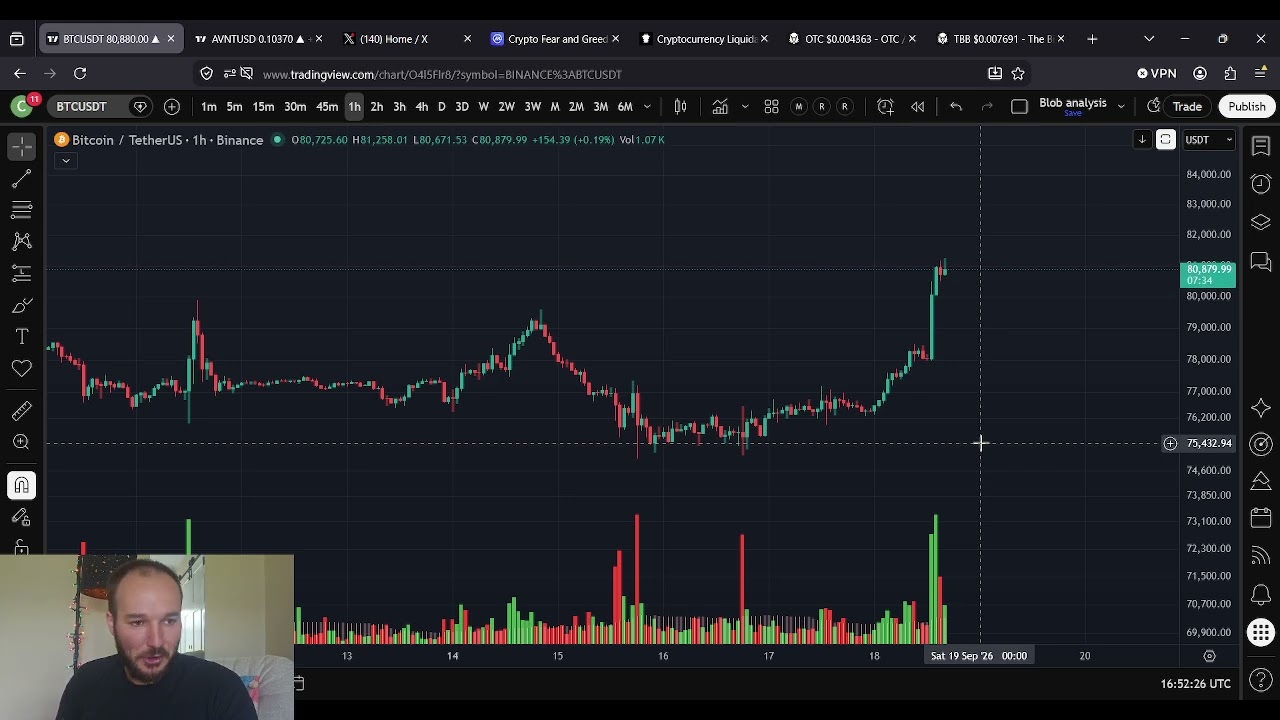1280x720 pixels.
Task: Switch to the 6M timeframe
Action: click(625, 106)
